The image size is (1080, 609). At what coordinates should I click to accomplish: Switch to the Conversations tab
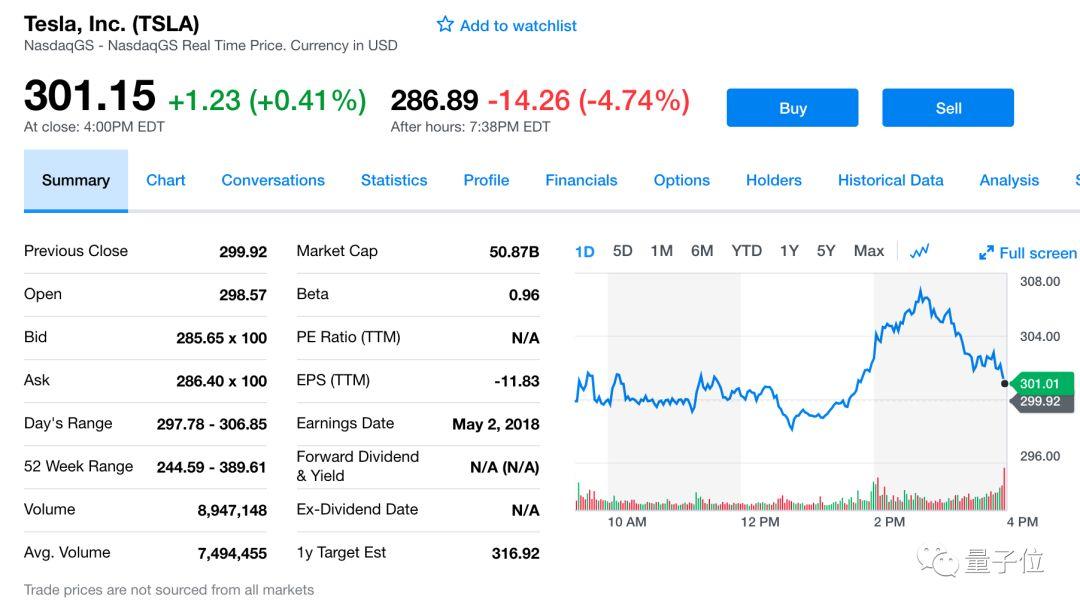(x=273, y=180)
